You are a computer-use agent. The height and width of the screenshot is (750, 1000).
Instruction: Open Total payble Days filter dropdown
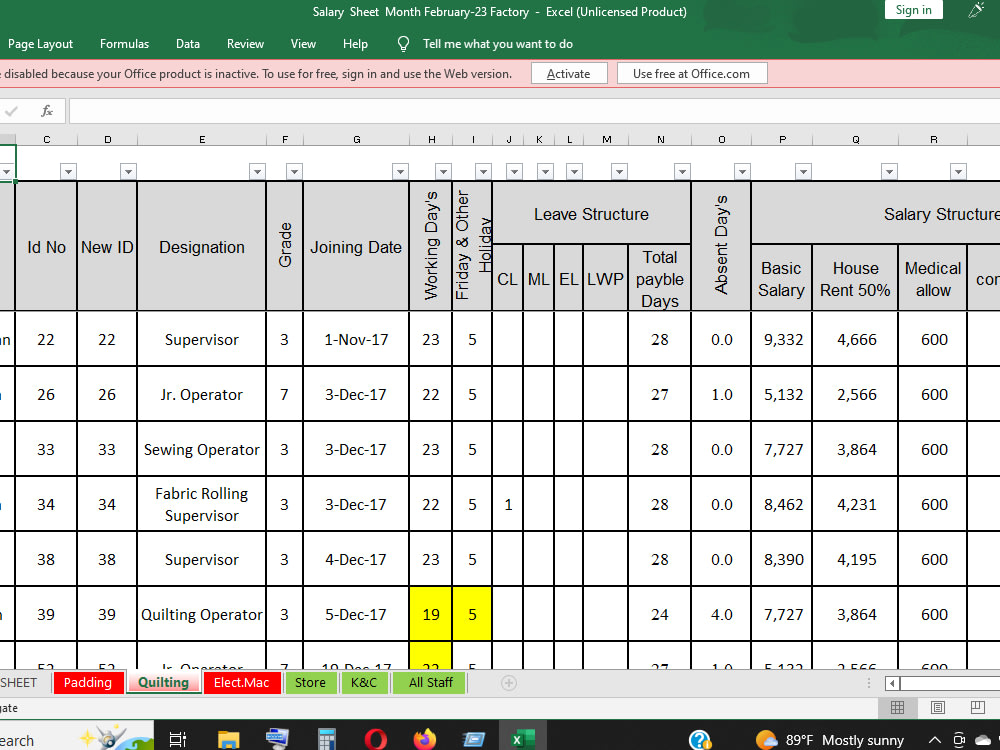682,172
